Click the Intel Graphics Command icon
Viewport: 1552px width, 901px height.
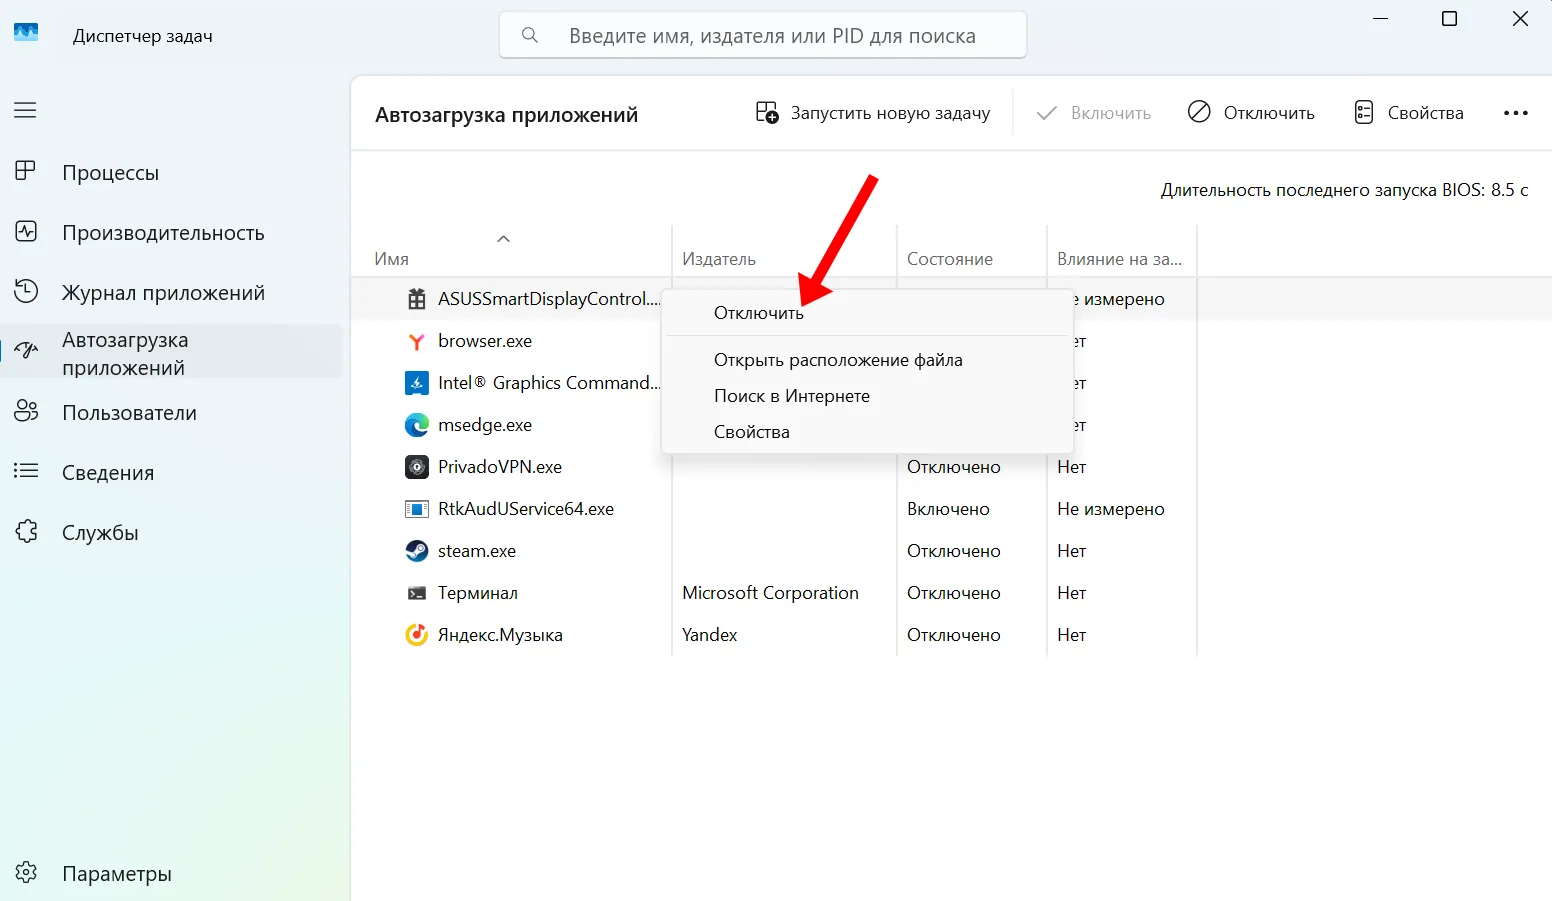(417, 383)
